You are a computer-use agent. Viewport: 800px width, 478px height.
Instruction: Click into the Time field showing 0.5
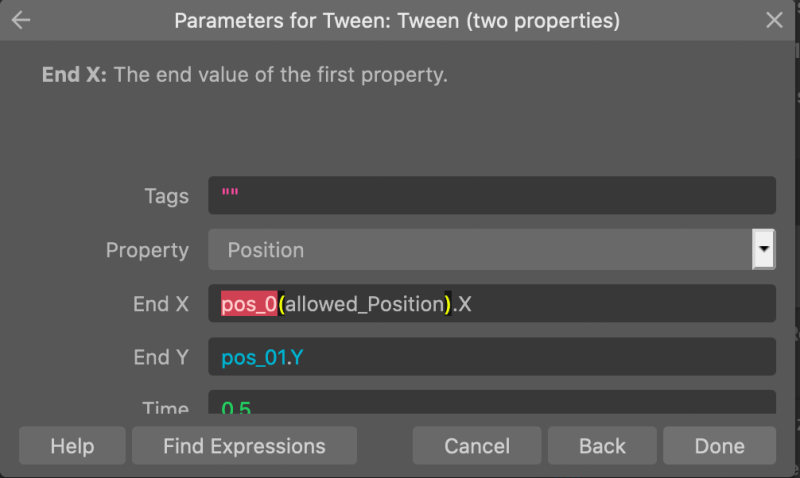492,402
